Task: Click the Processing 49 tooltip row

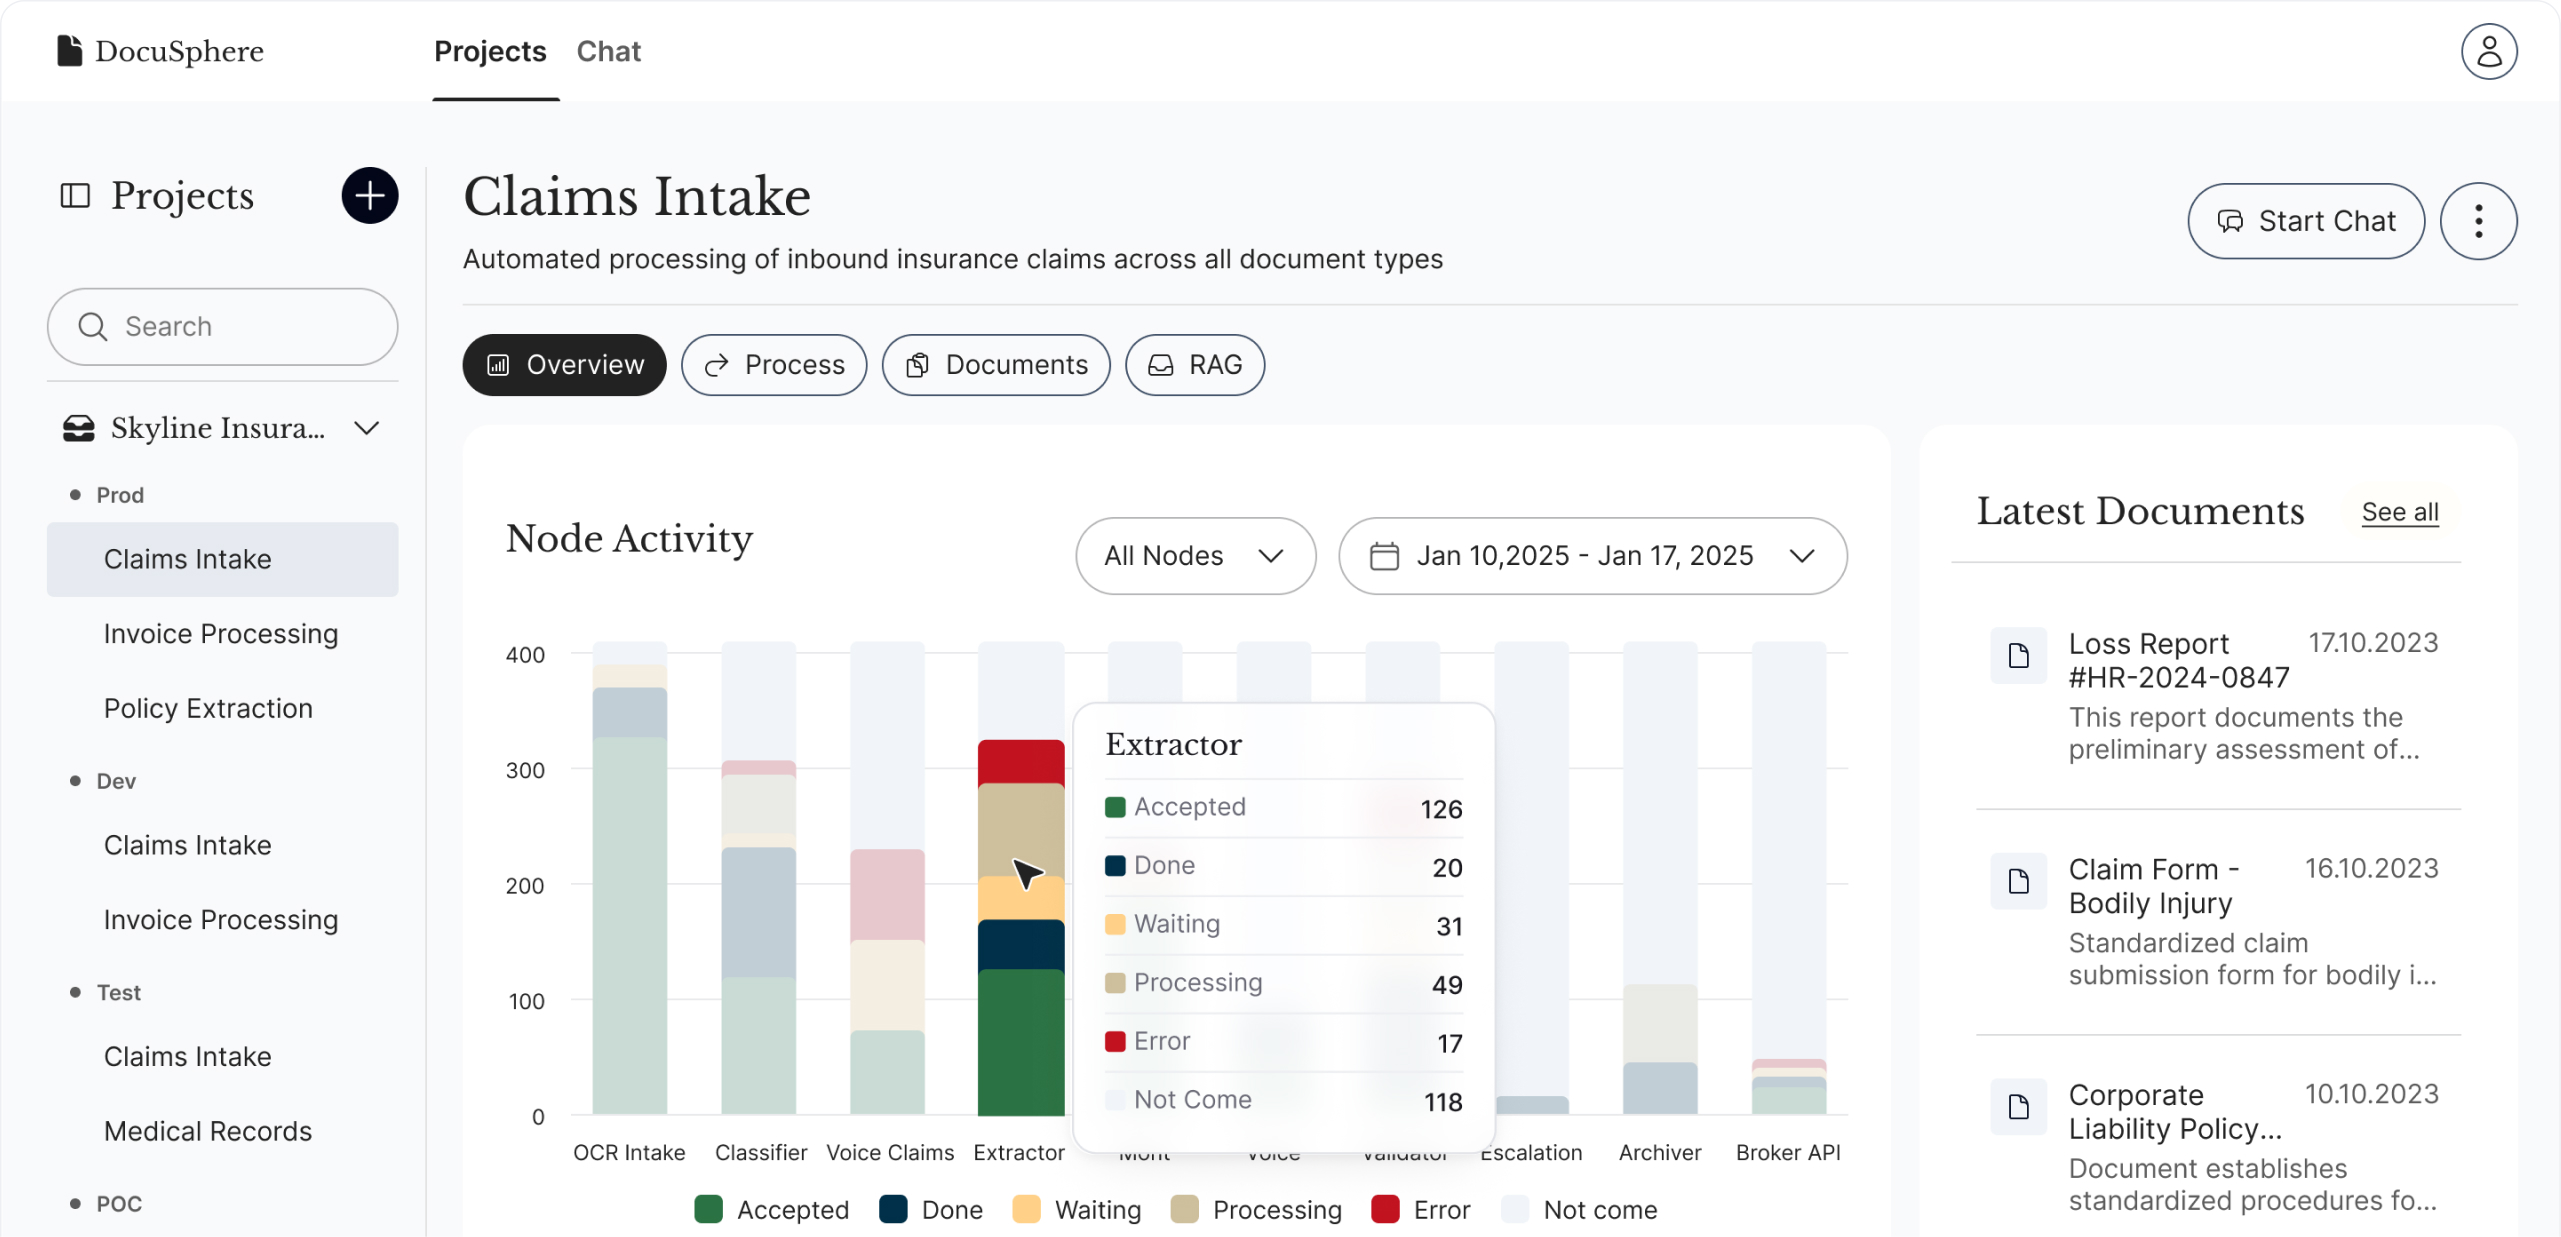Action: coord(1283,984)
